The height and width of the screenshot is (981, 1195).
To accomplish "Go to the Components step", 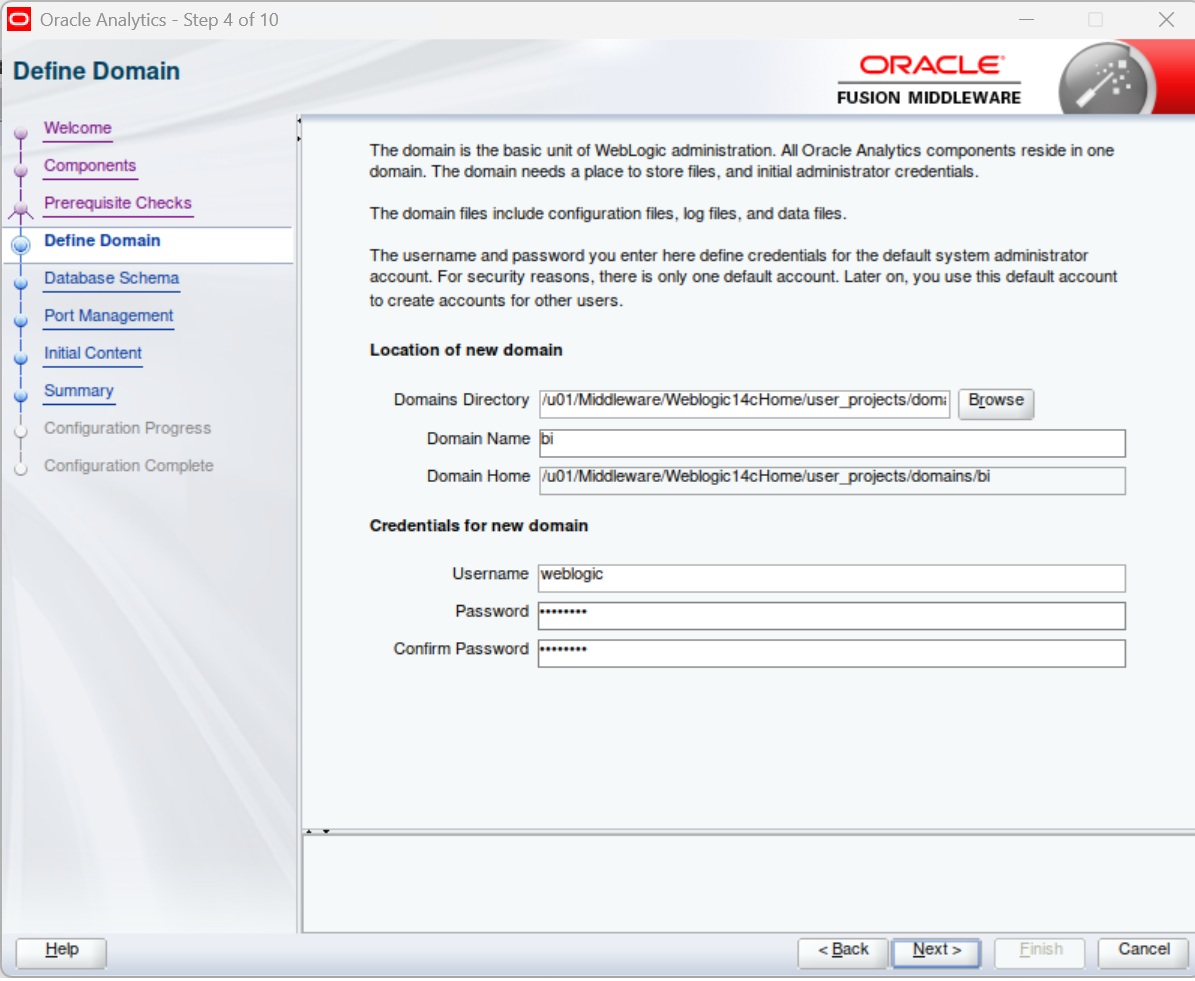I will click(x=90, y=165).
